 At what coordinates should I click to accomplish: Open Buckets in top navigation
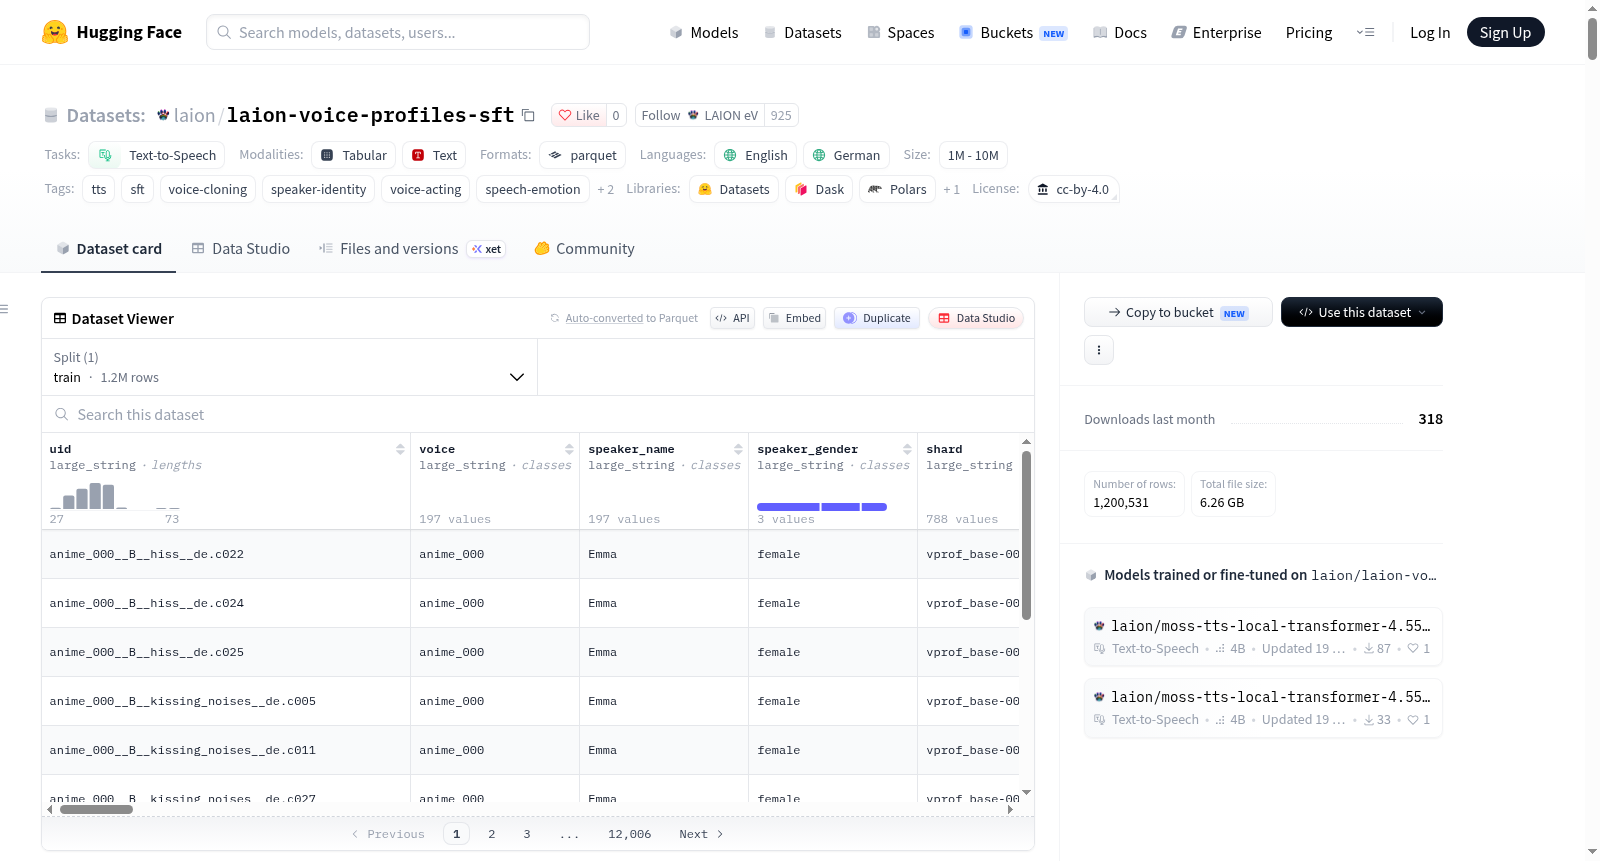(1013, 32)
